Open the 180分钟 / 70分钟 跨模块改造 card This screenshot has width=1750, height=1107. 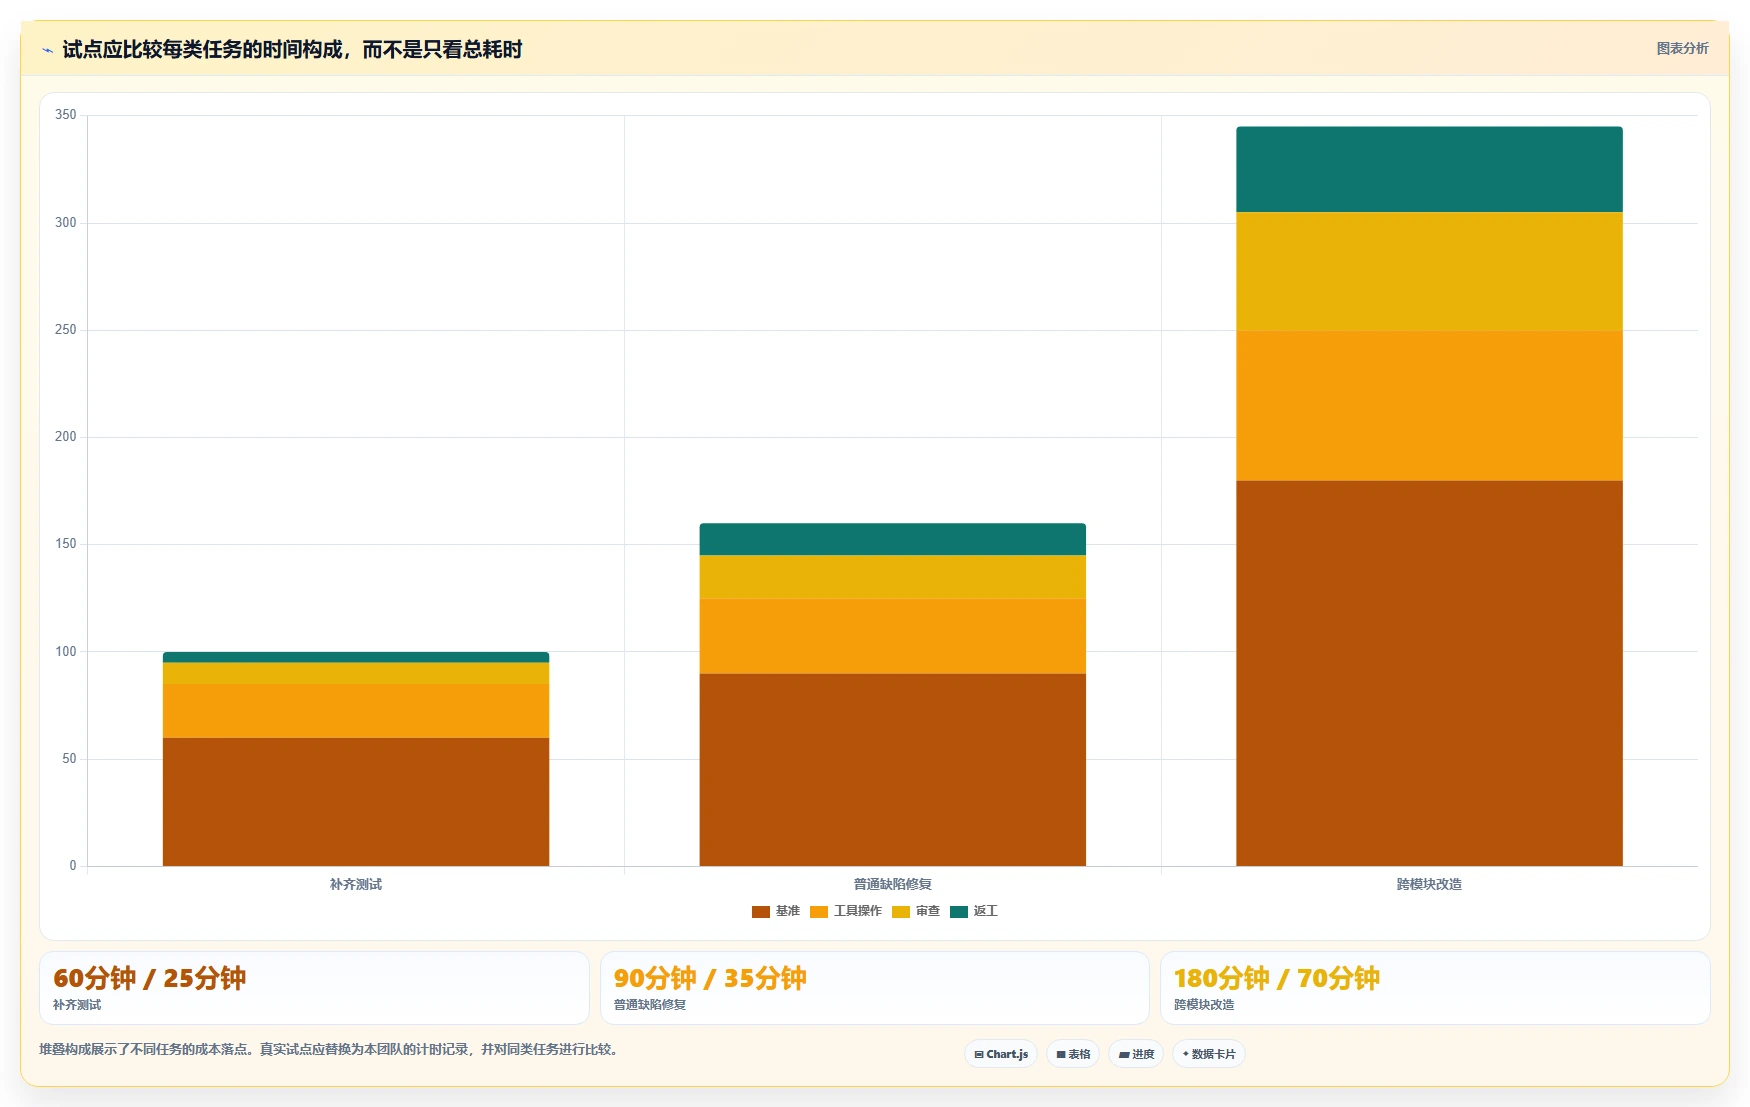(1435, 988)
